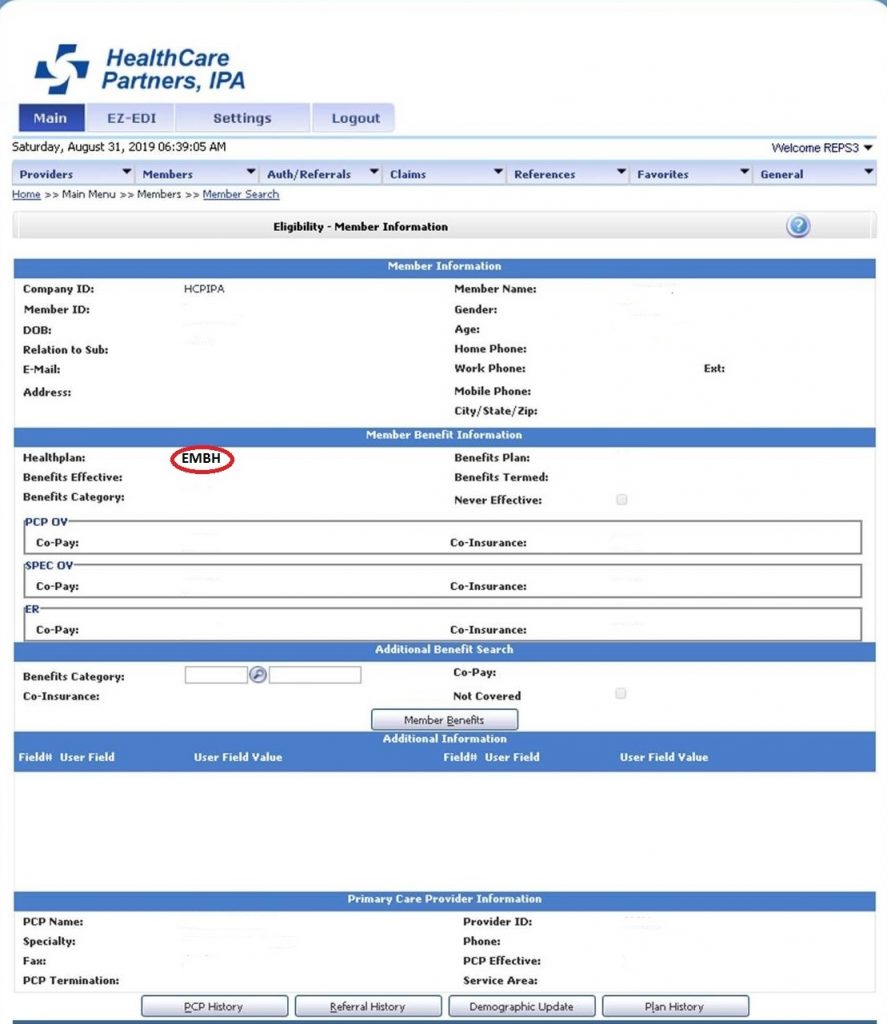Click the date and time text
The height and width of the screenshot is (1024, 887).
(x=119, y=147)
